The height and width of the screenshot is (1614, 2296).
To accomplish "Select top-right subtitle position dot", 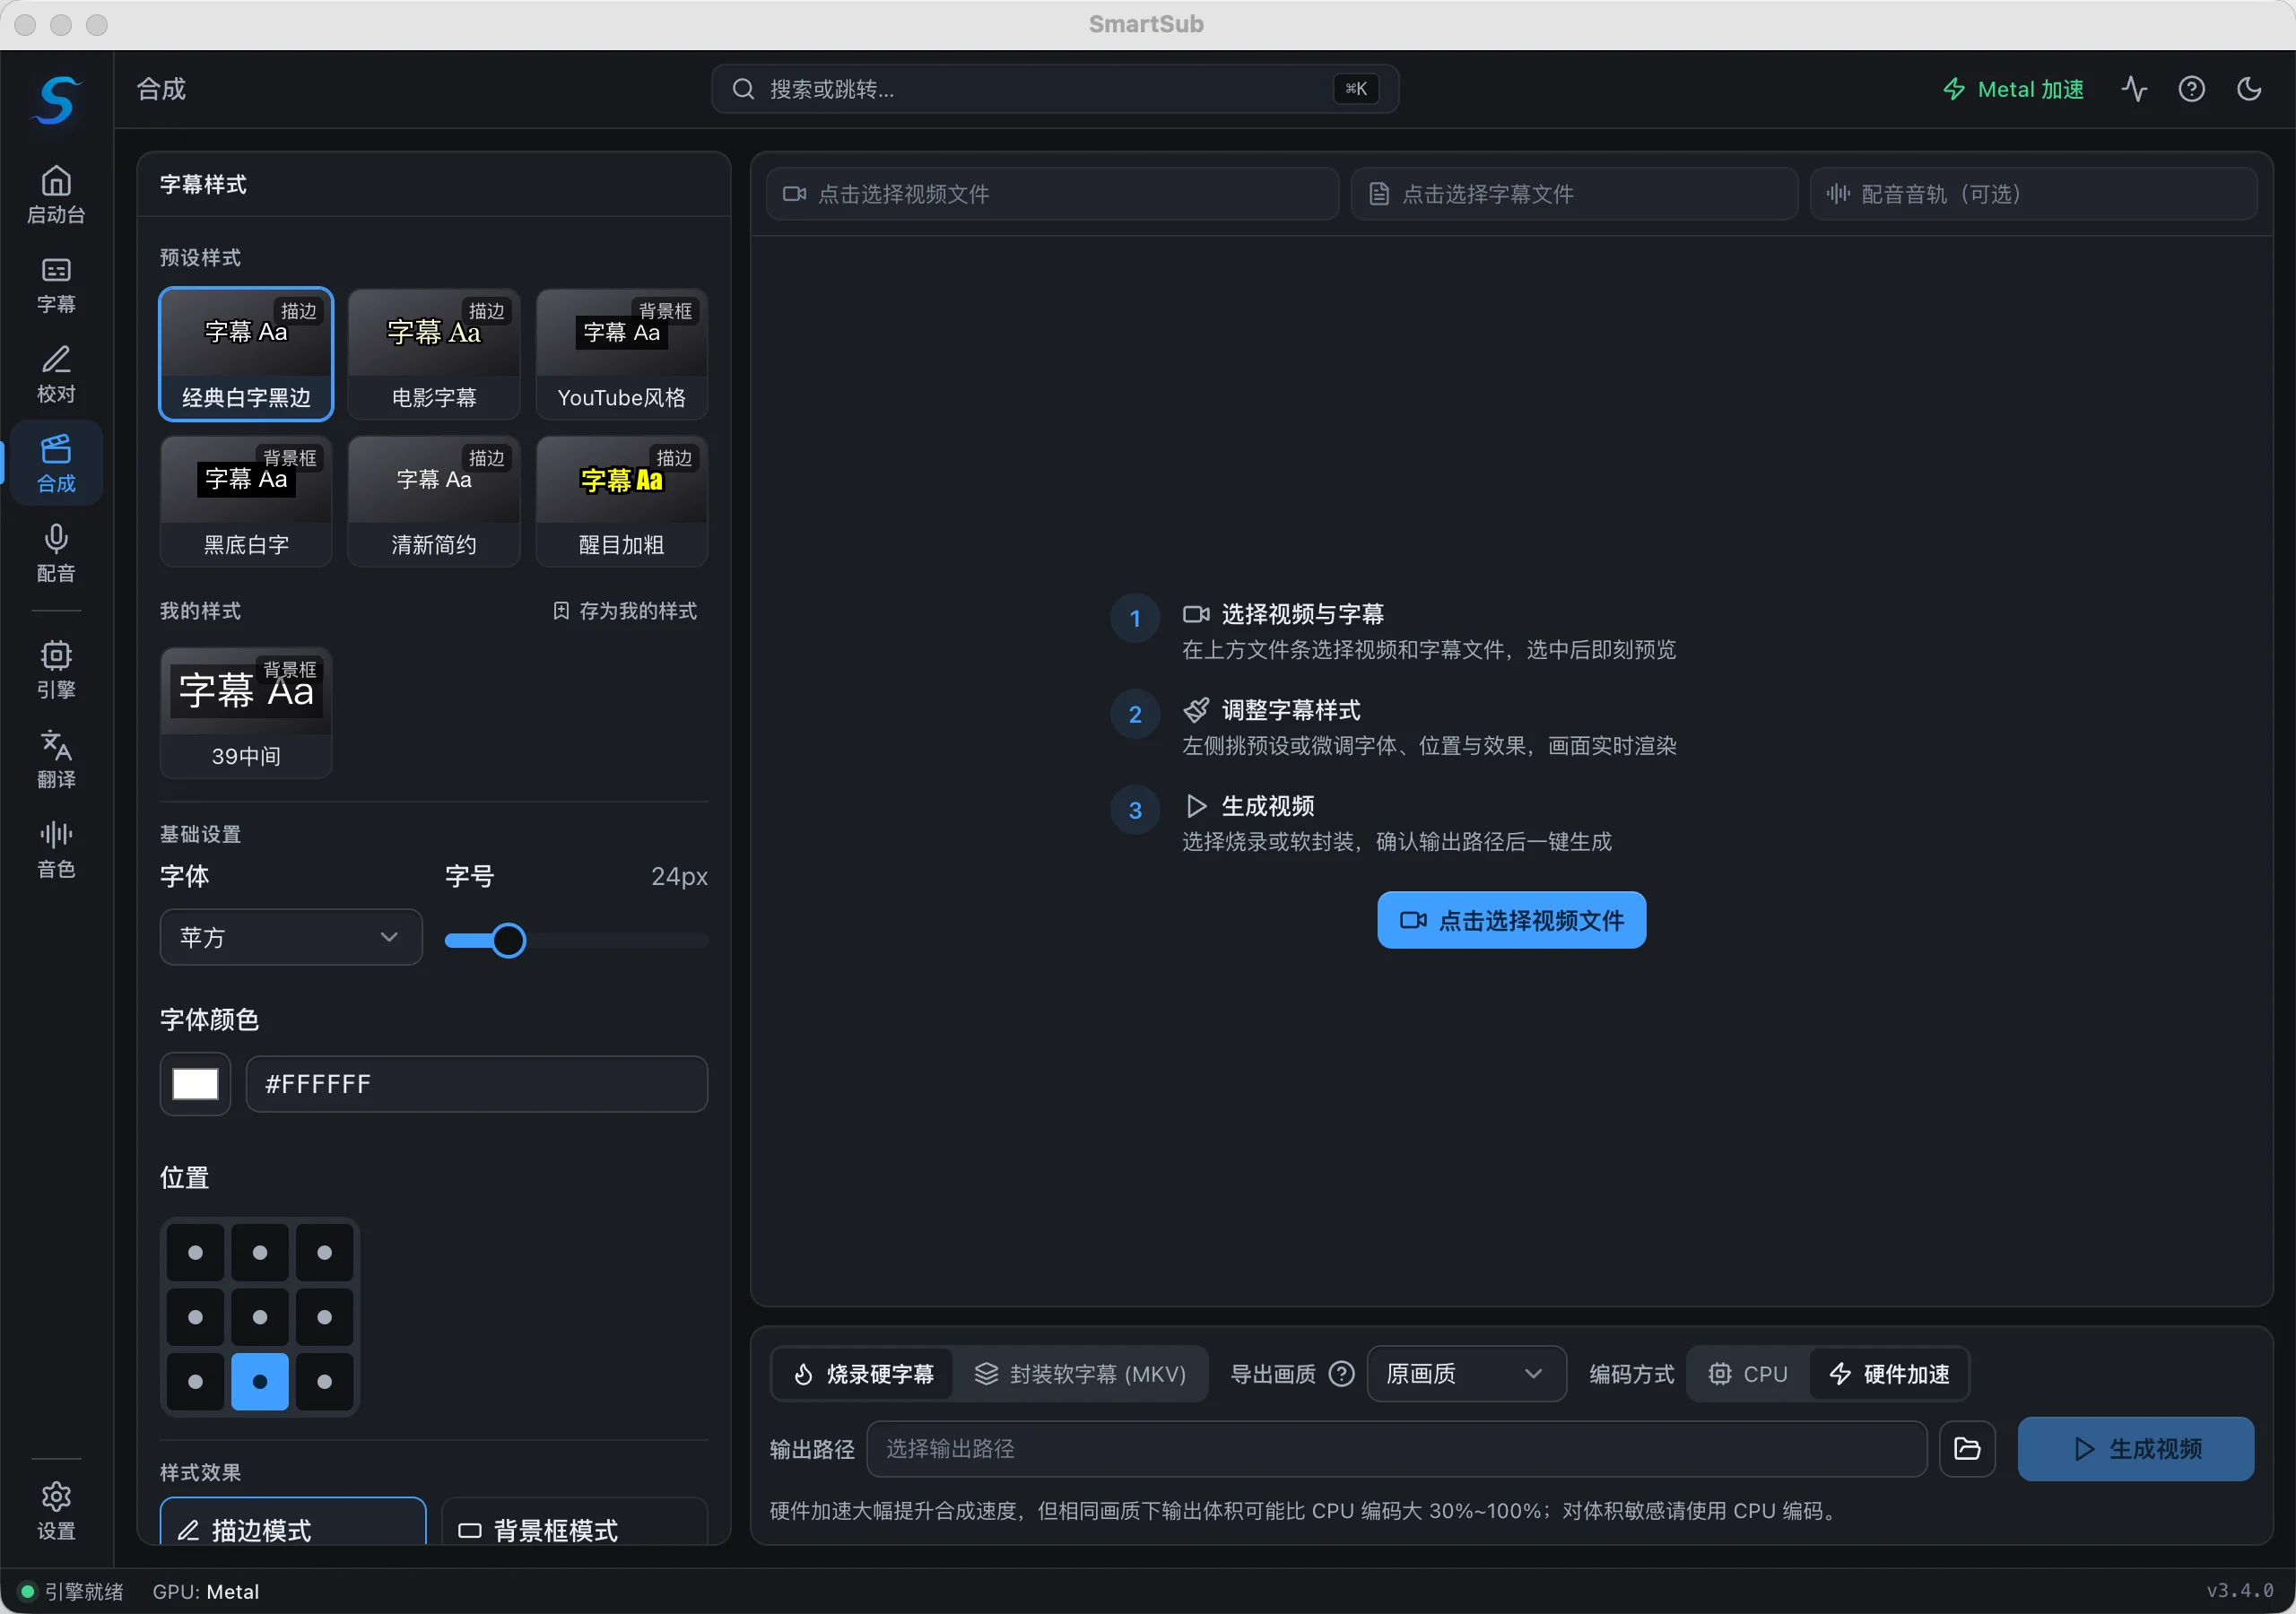I will pos(324,1252).
